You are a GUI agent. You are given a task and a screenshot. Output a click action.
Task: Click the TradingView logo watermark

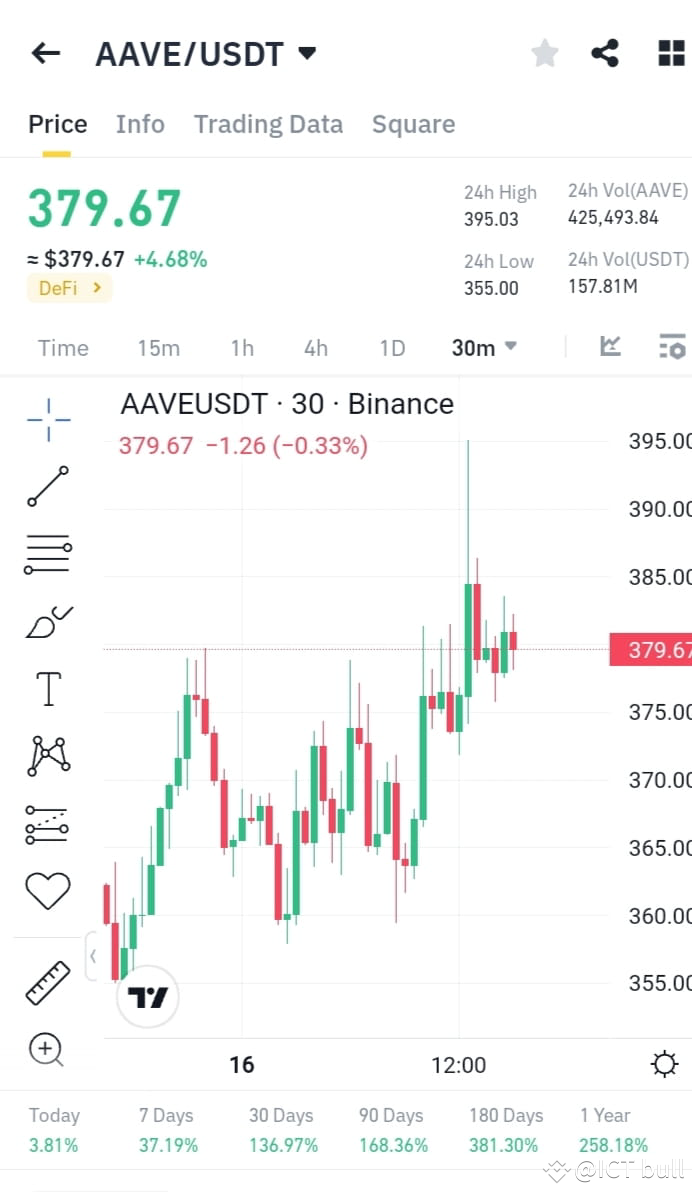point(147,996)
